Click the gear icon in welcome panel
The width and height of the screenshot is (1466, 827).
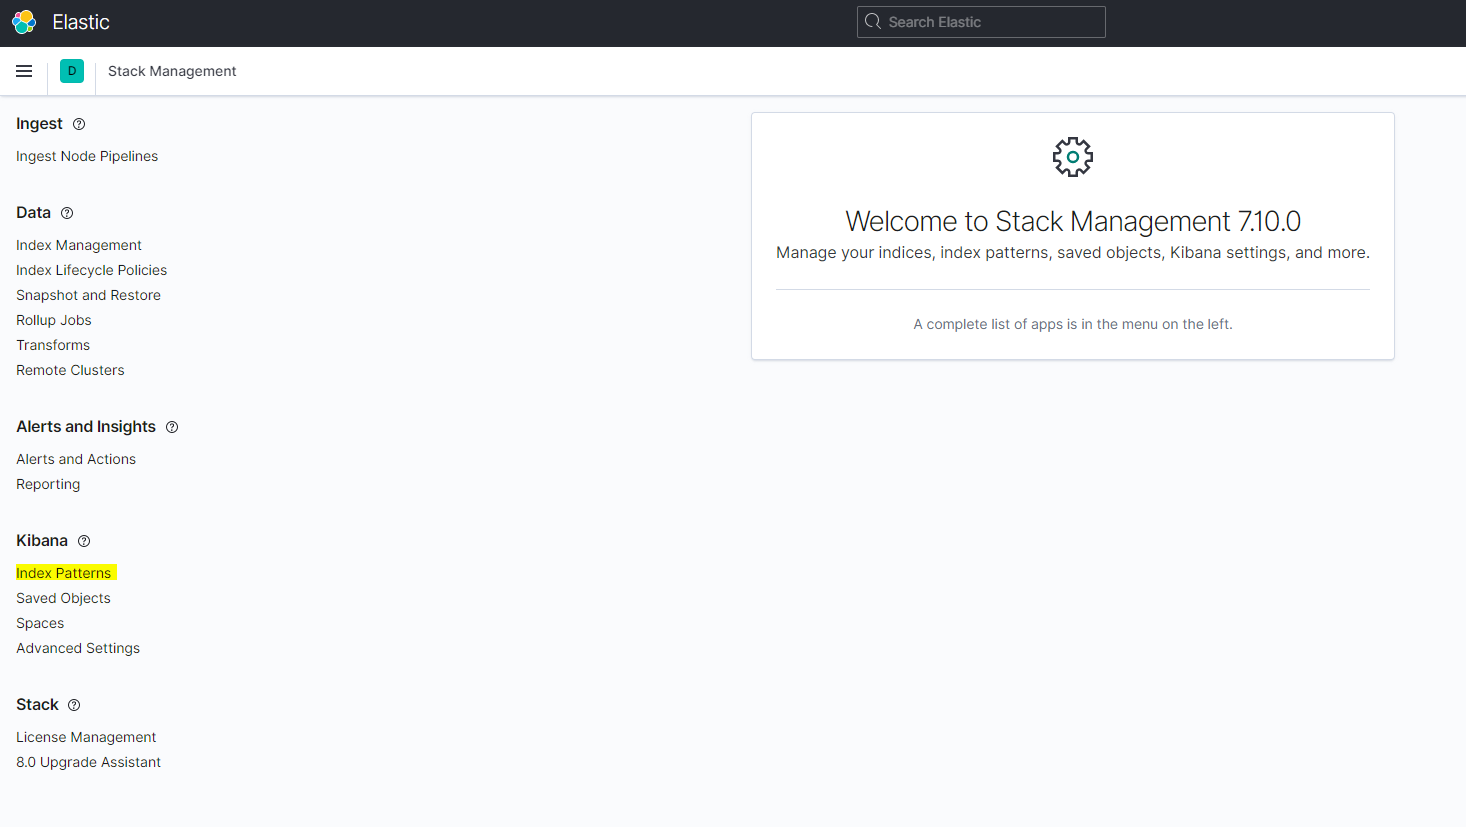coord(1073,157)
